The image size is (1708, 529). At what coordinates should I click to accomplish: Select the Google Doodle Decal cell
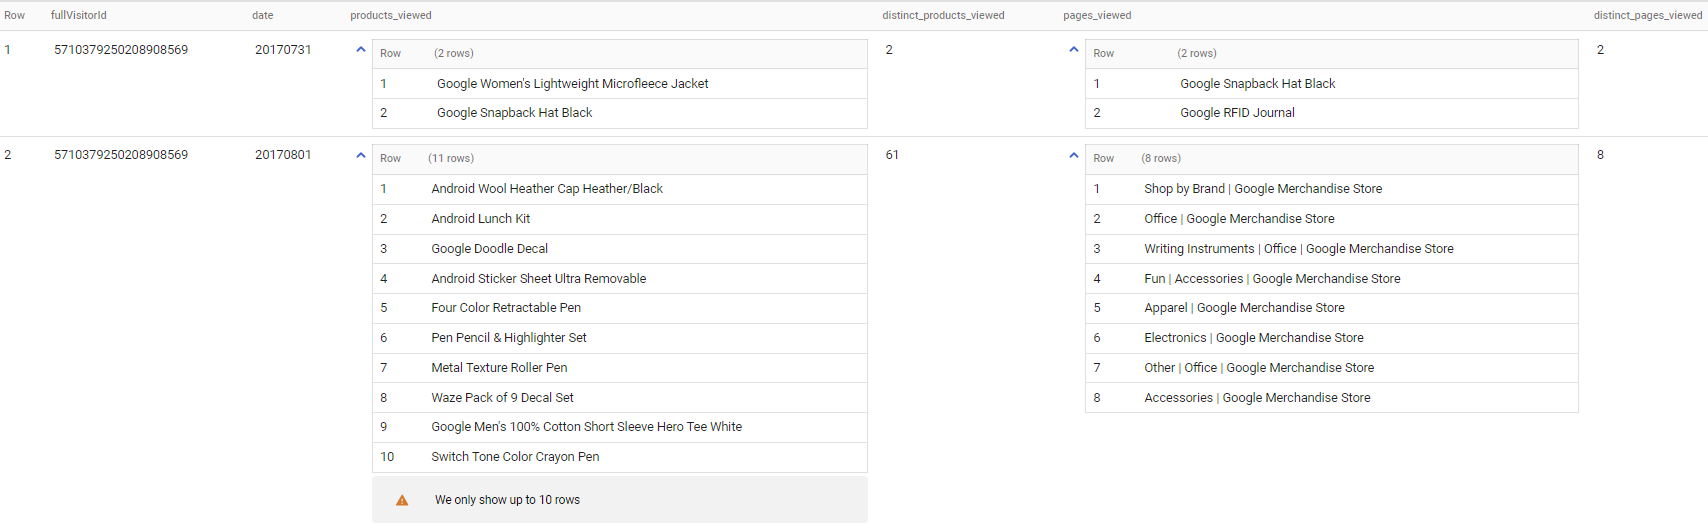(490, 249)
